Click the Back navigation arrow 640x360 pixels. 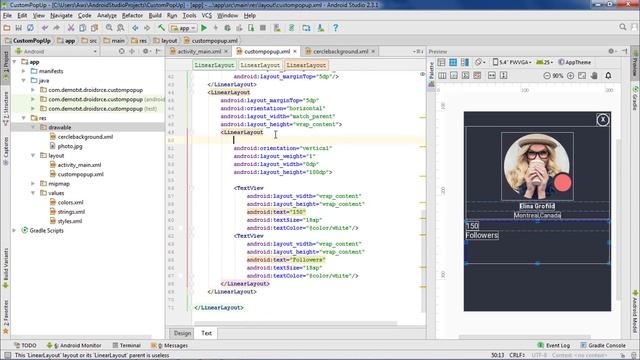[135, 28]
